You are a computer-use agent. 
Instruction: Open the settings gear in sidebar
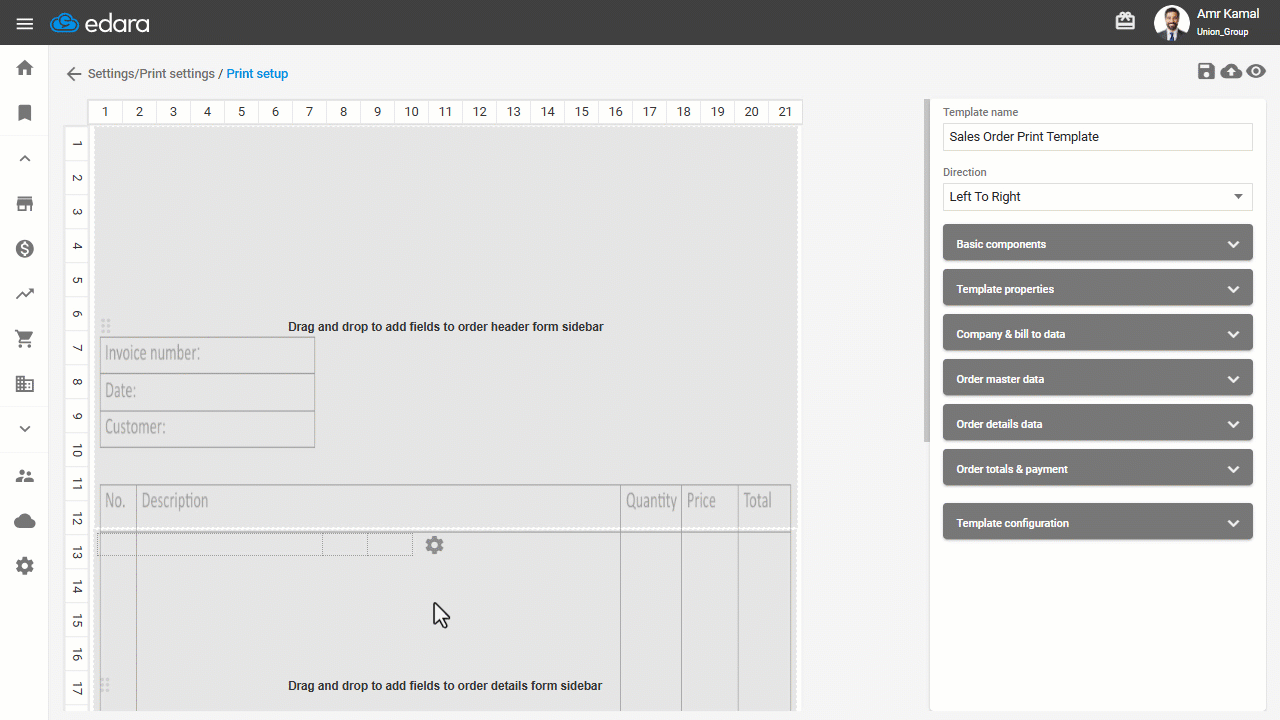(x=25, y=566)
